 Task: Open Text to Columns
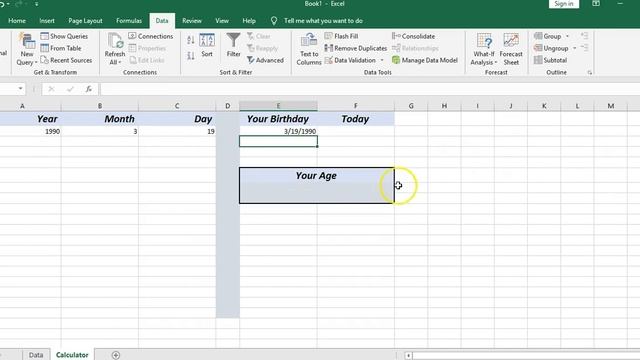tap(309, 49)
